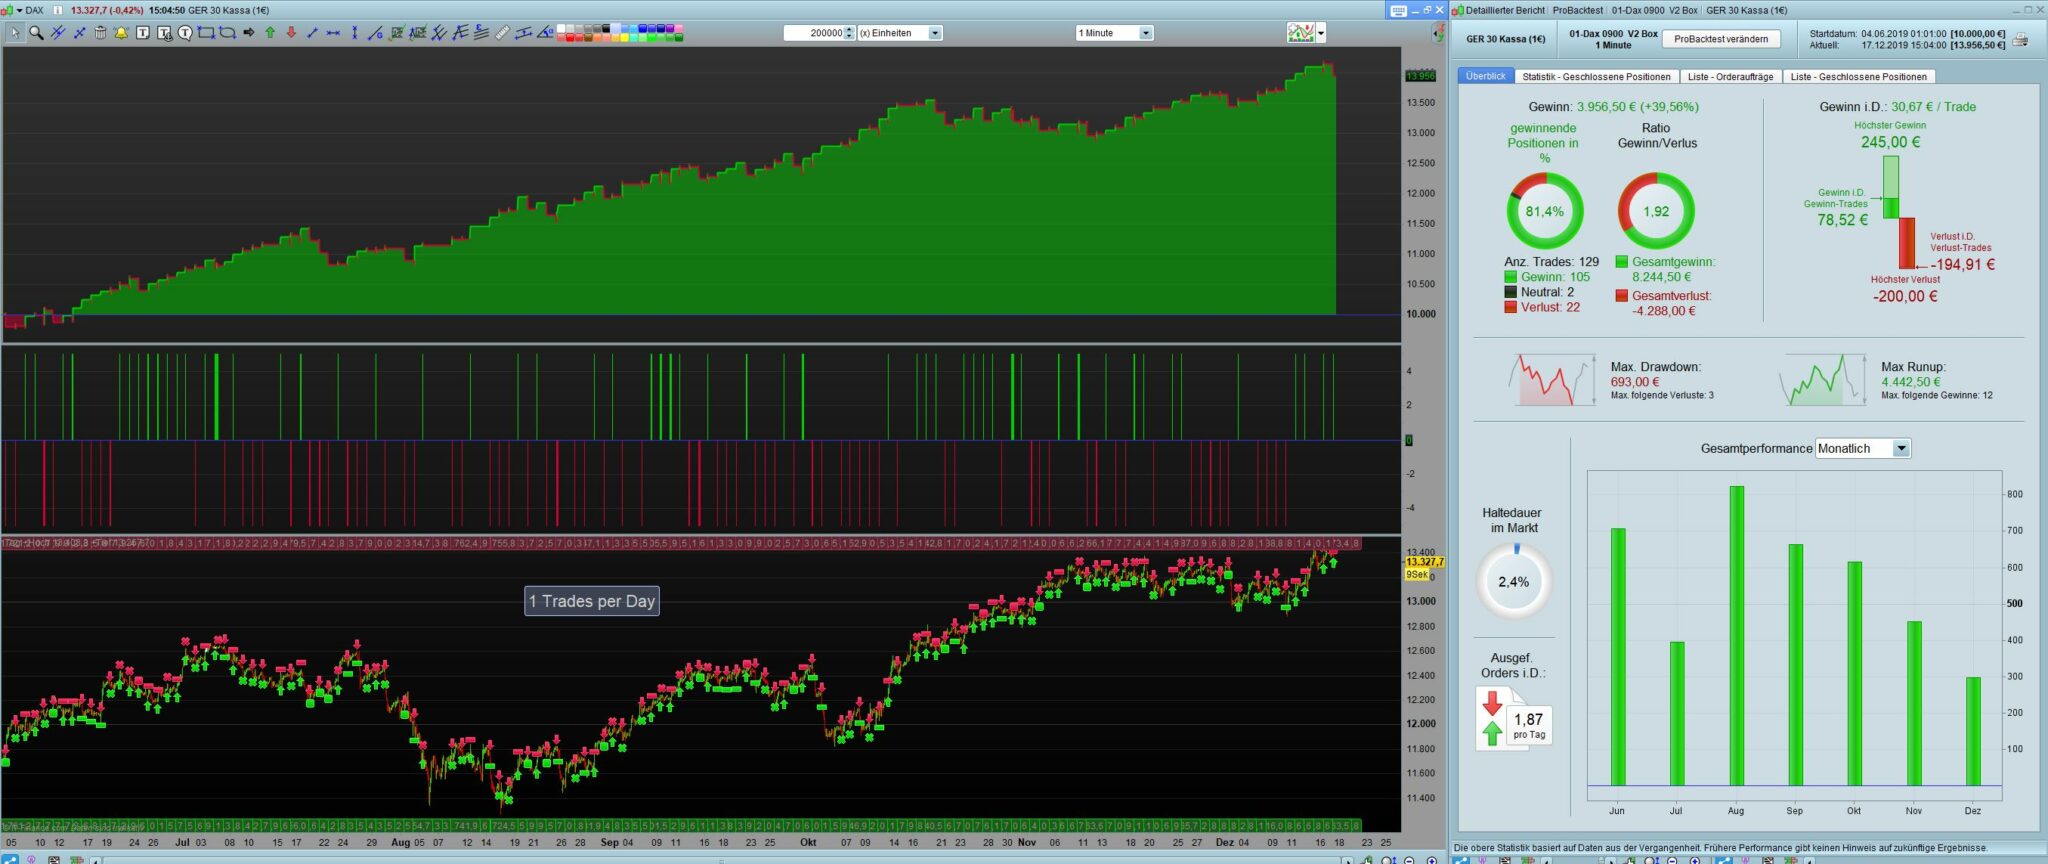The image size is (2048, 864).
Task: Click the Max. Drawdown value 693,00 €
Action: pyautogui.click(x=1635, y=382)
